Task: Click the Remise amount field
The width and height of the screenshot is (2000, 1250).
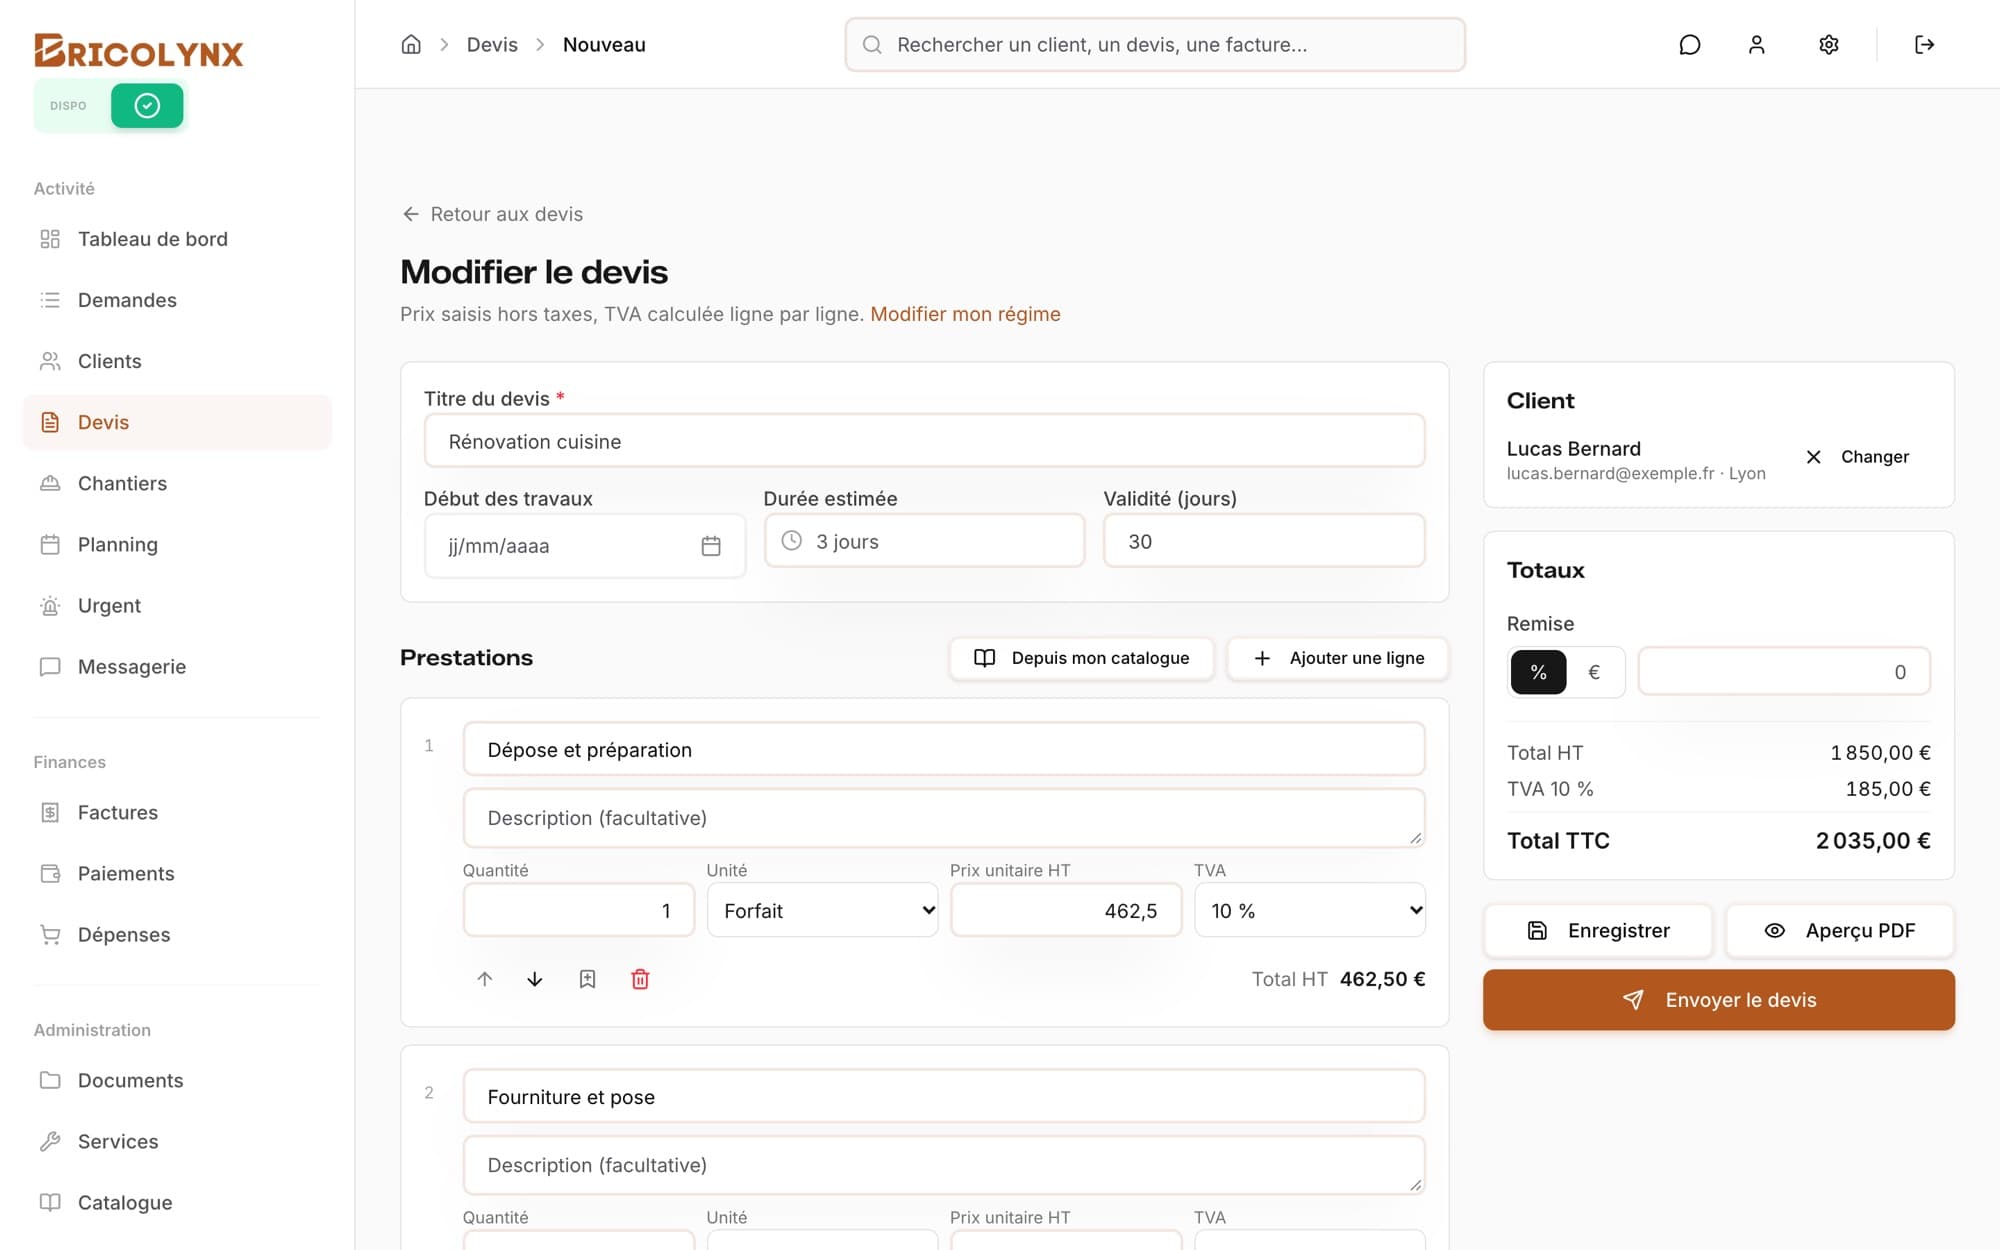Action: [1784, 672]
